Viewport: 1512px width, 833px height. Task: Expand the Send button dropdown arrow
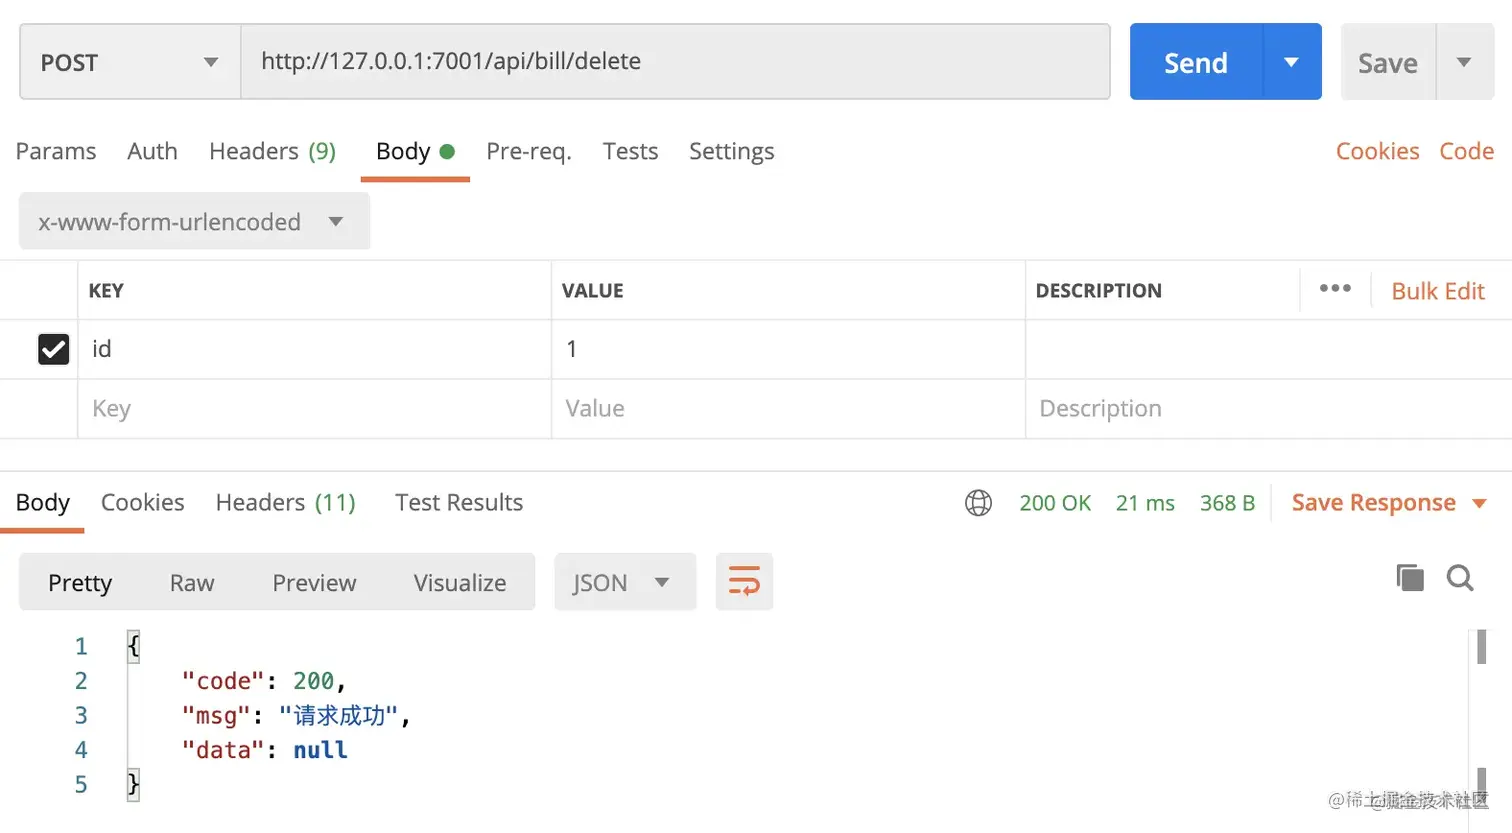[1291, 62]
